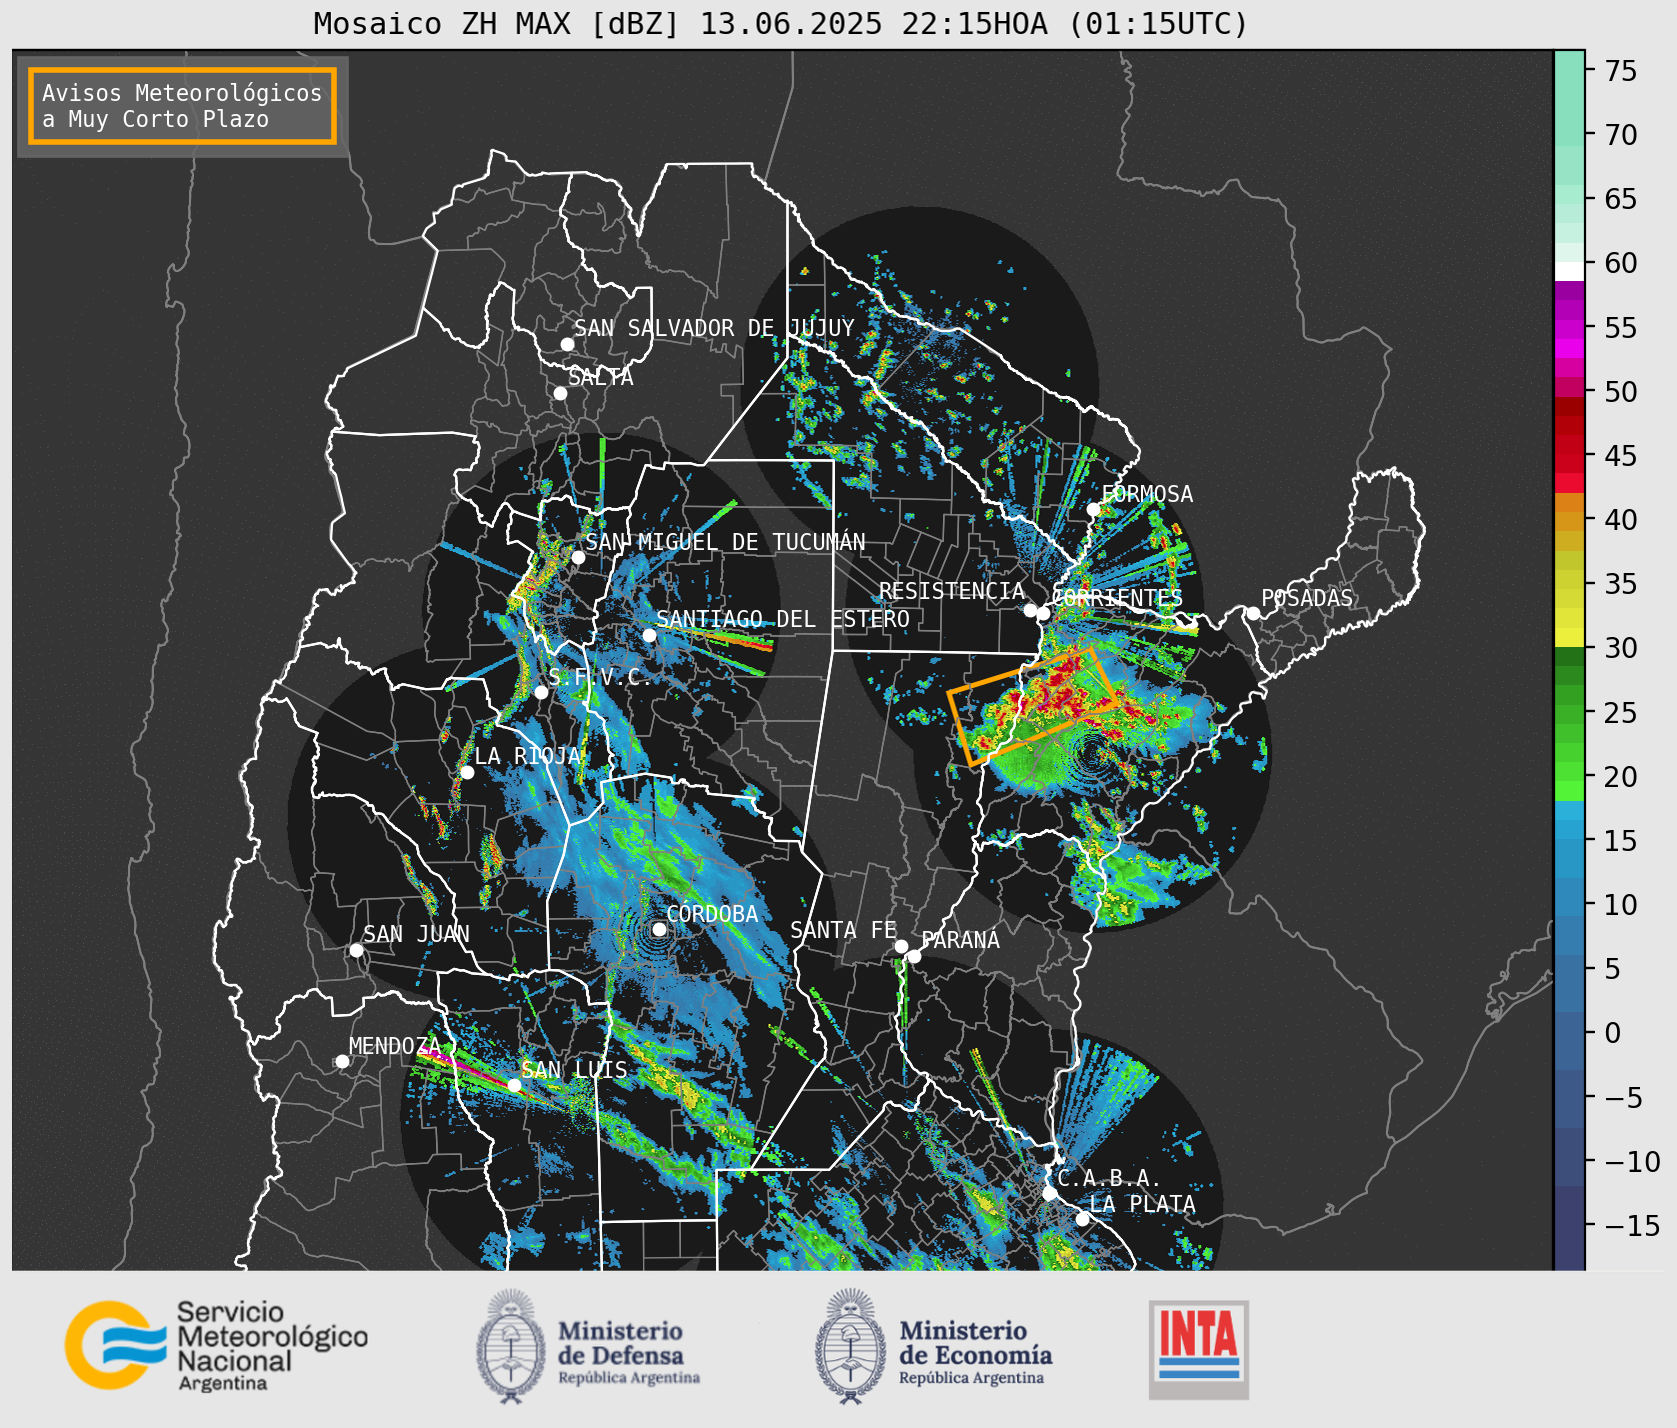Image resolution: width=1677 pixels, height=1428 pixels.
Task: Click the 25 tick label on colorbar
Action: (x=1621, y=713)
